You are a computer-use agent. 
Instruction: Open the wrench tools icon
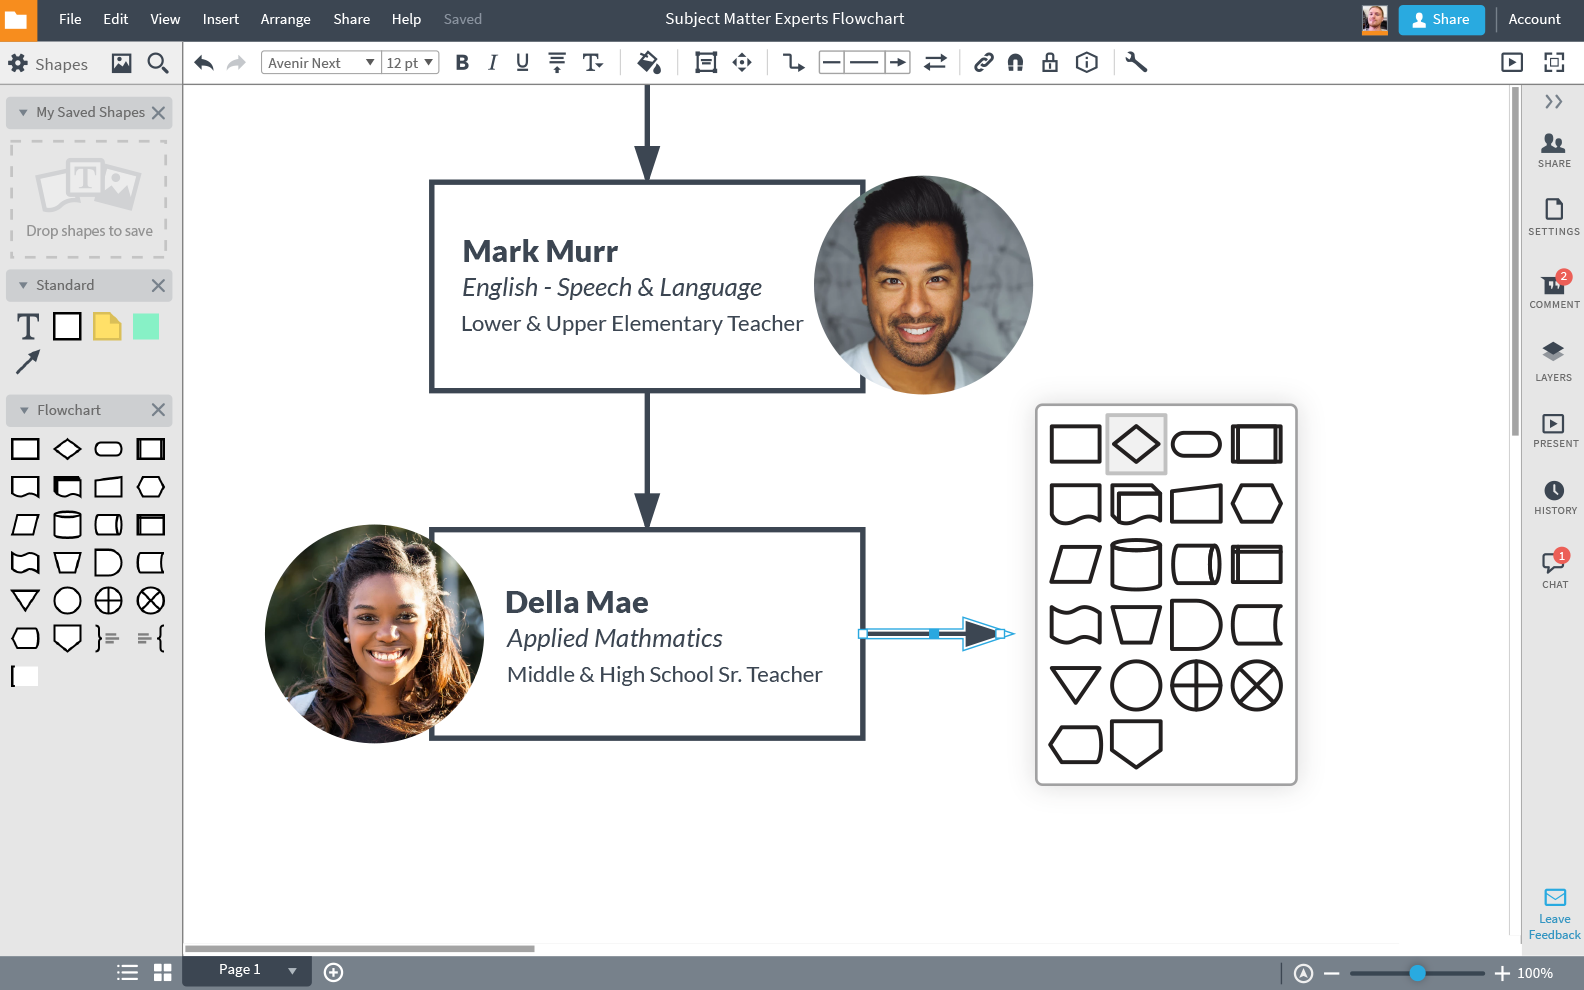tap(1136, 63)
